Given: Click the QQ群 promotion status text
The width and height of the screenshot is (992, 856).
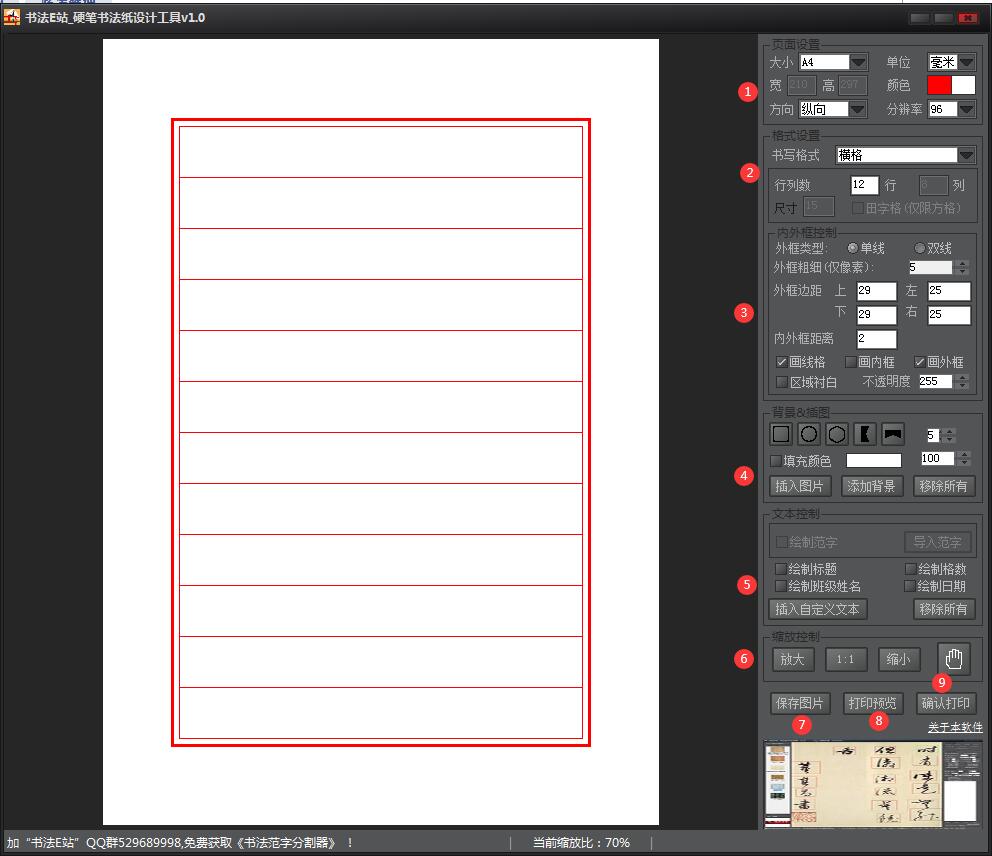Looking at the screenshot, I should point(180,843).
